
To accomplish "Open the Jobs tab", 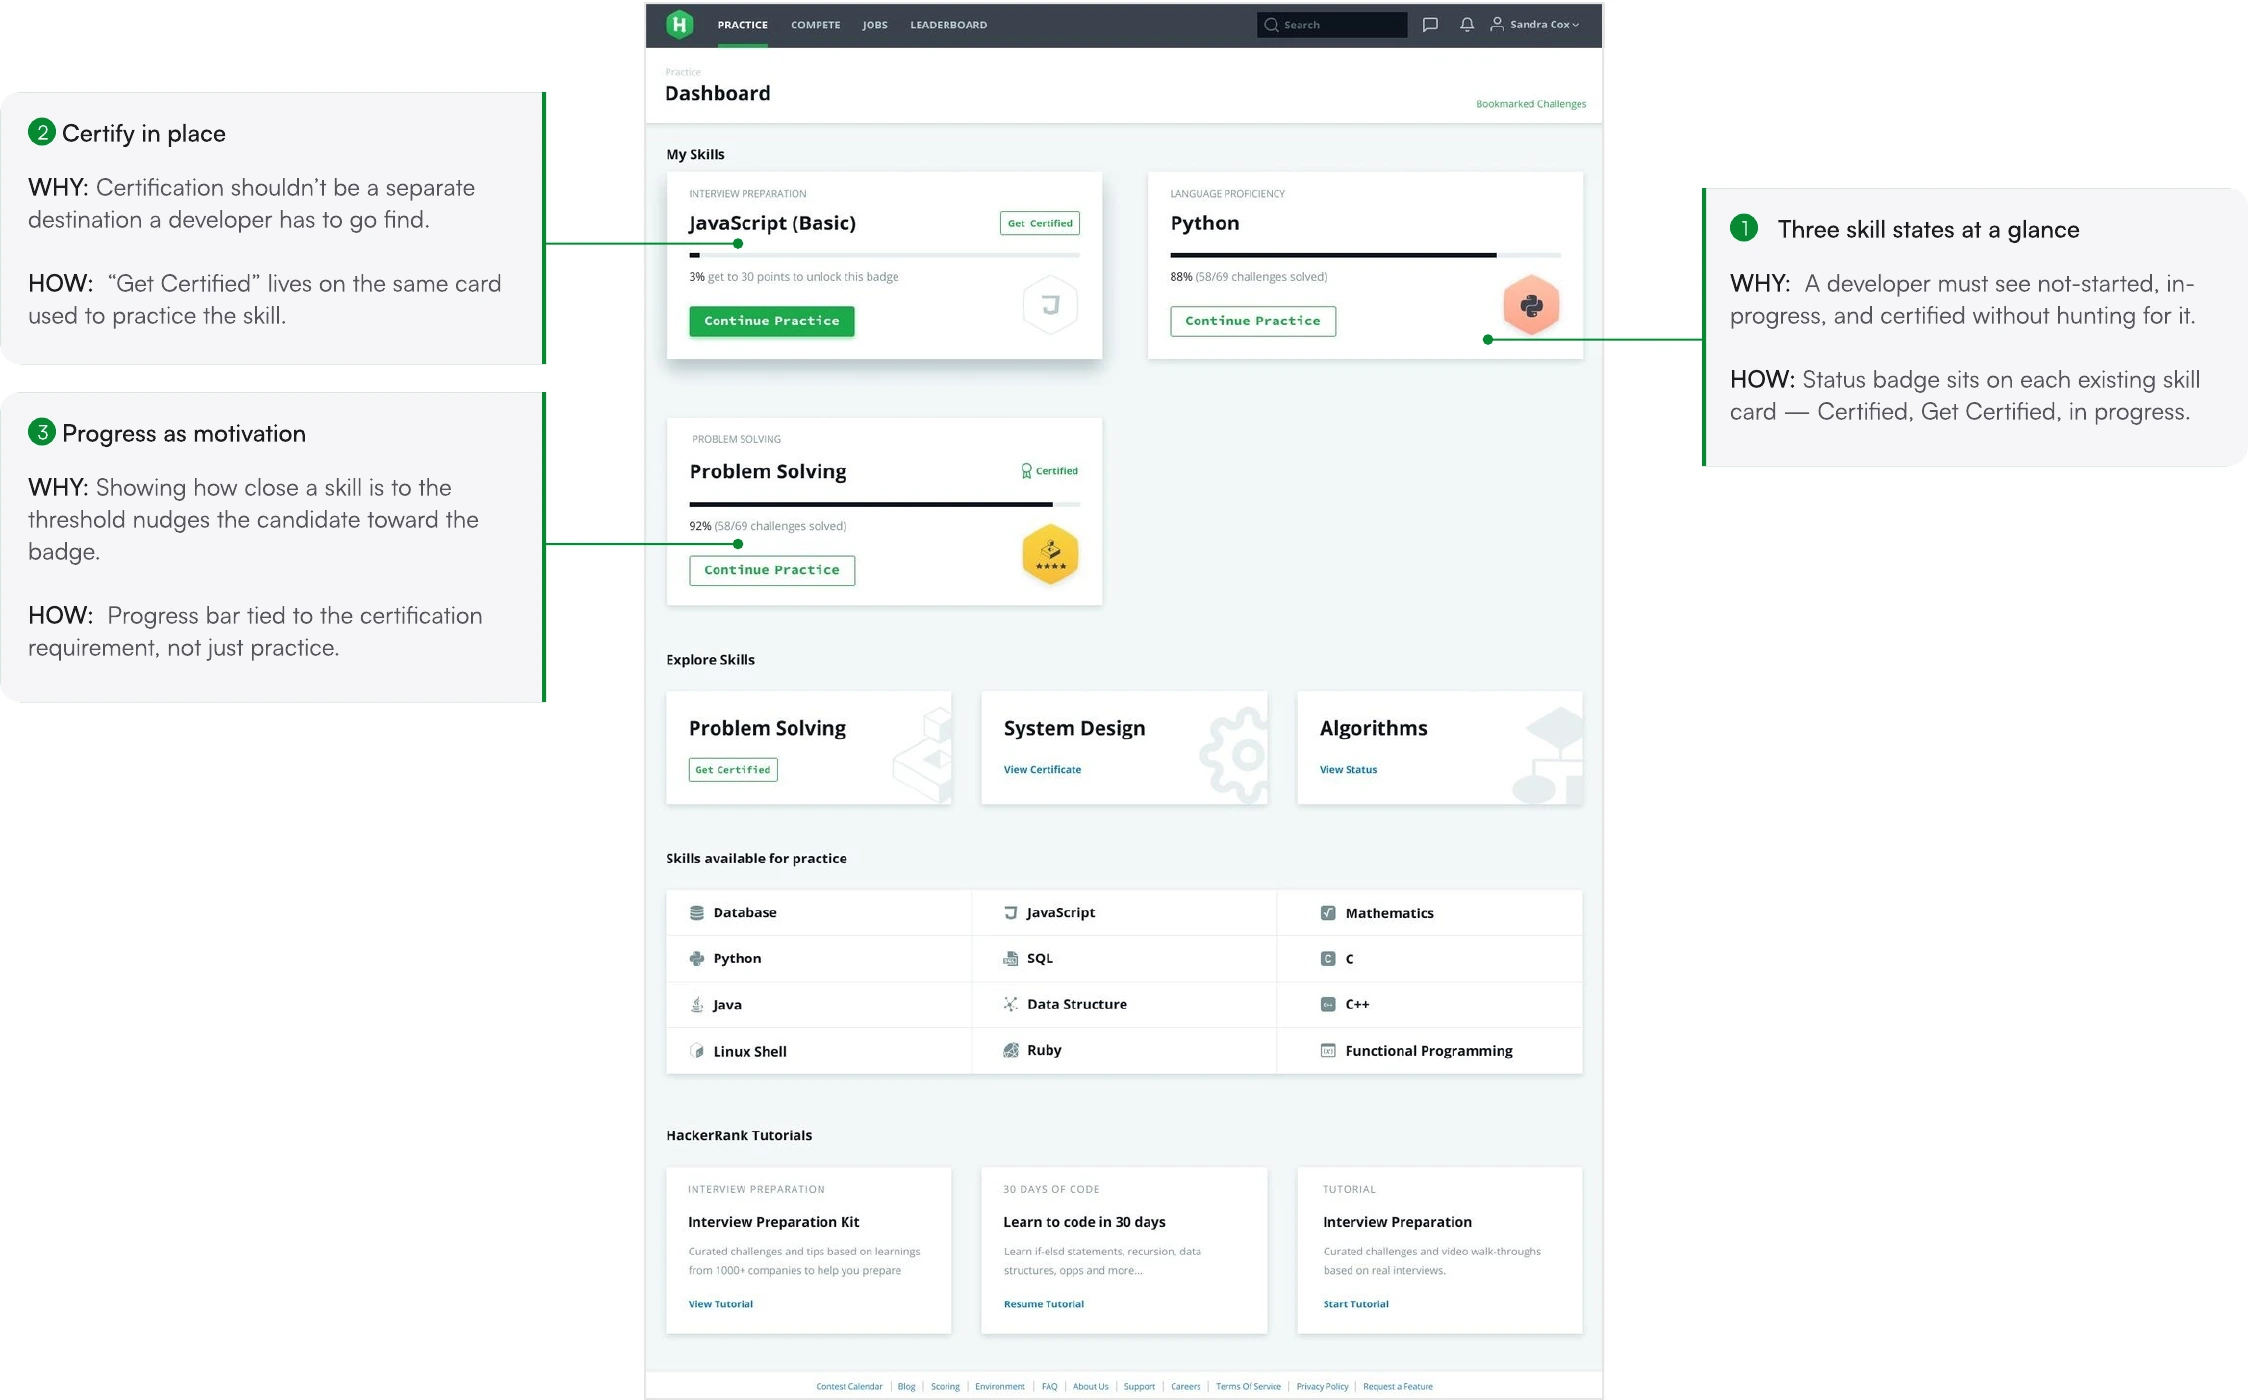I will [x=875, y=25].
